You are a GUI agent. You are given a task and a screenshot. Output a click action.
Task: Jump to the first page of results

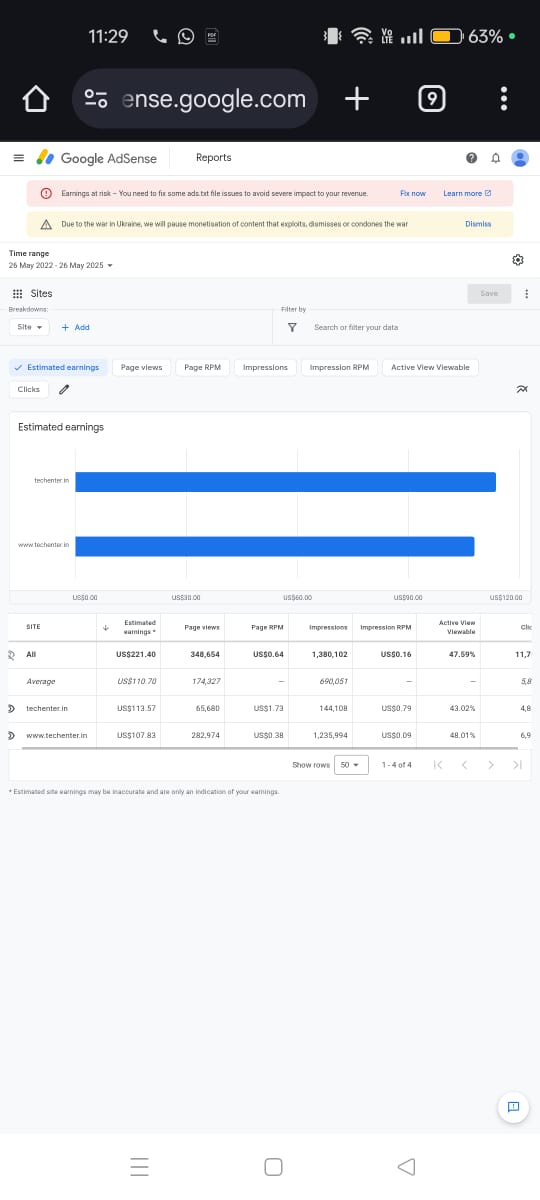[x=437, y=765]
